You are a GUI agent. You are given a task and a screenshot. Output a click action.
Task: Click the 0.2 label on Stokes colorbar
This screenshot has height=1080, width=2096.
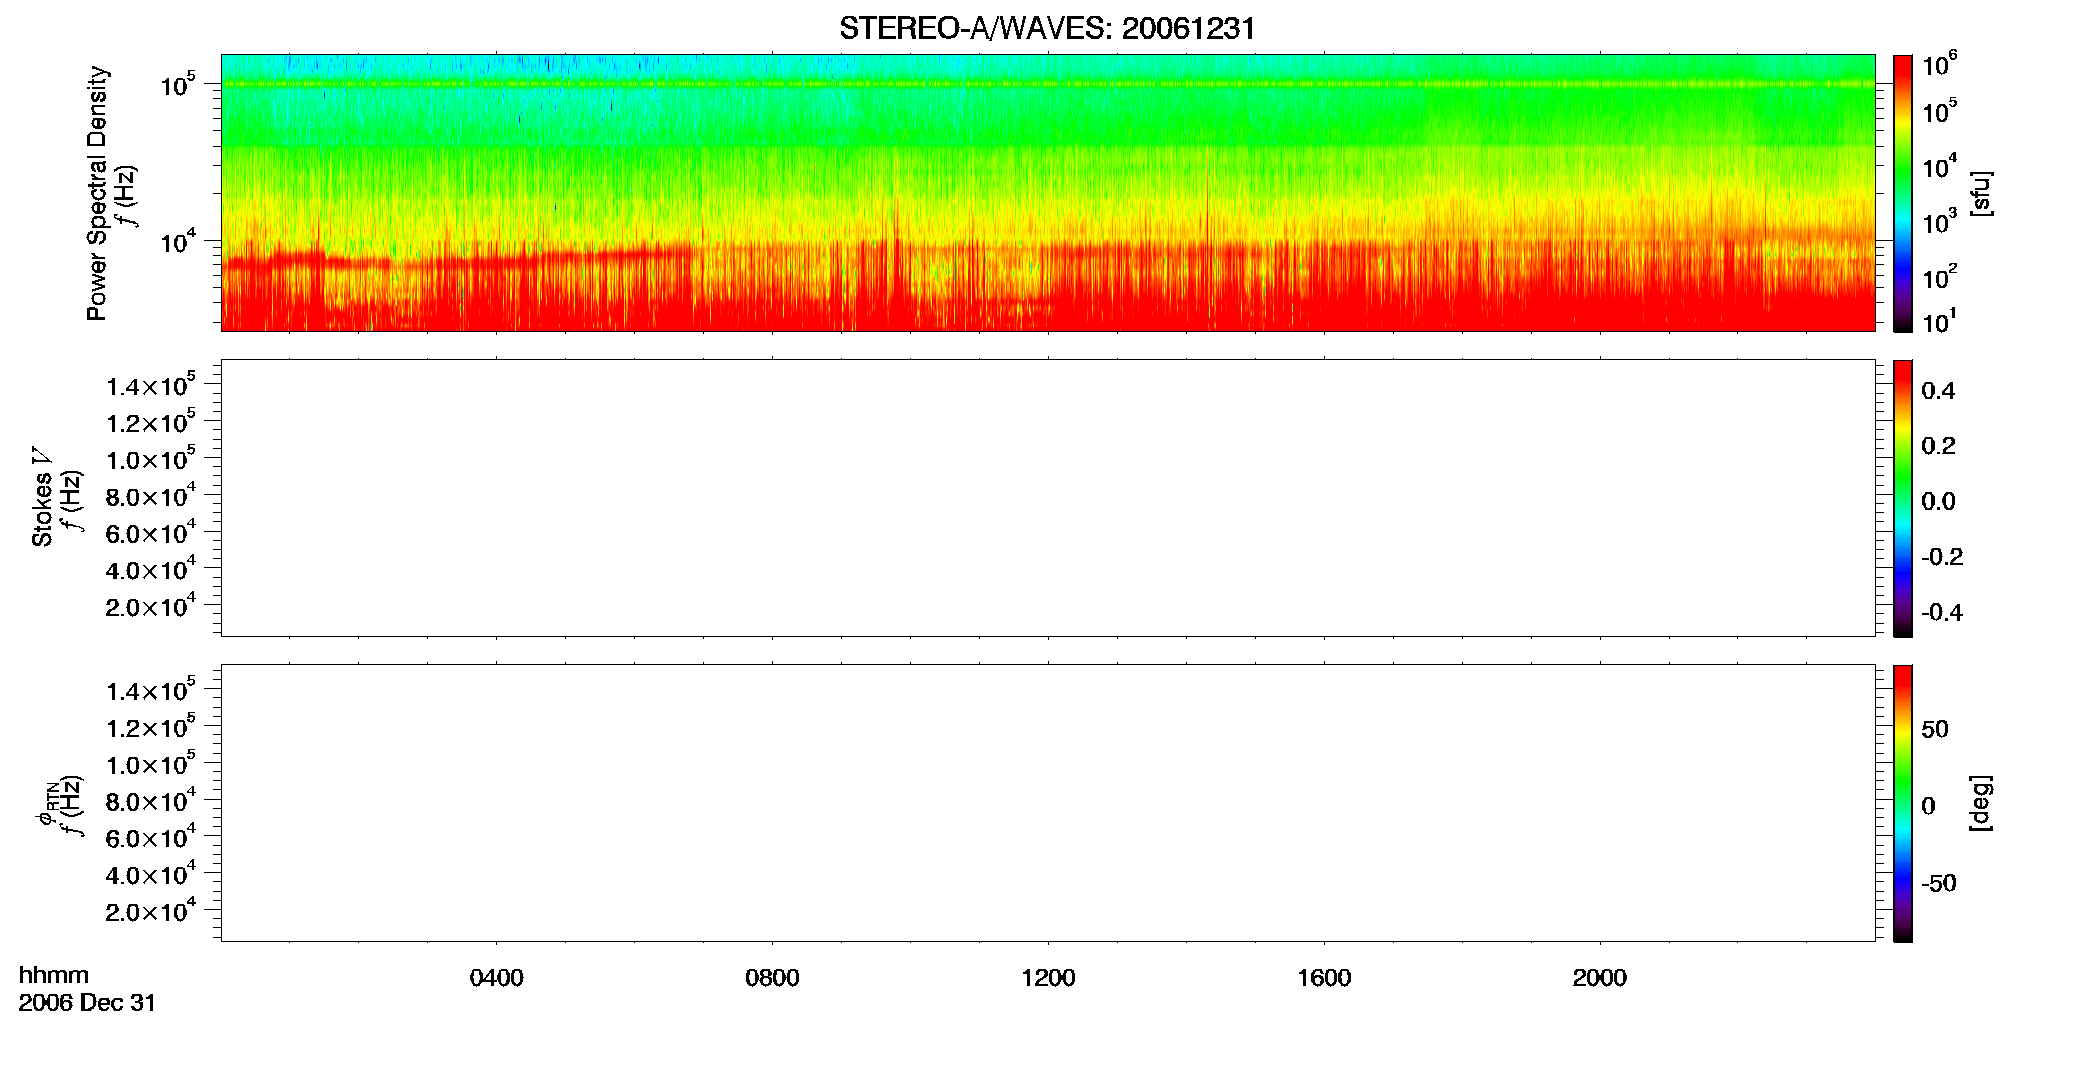(x=1938, y=446)
